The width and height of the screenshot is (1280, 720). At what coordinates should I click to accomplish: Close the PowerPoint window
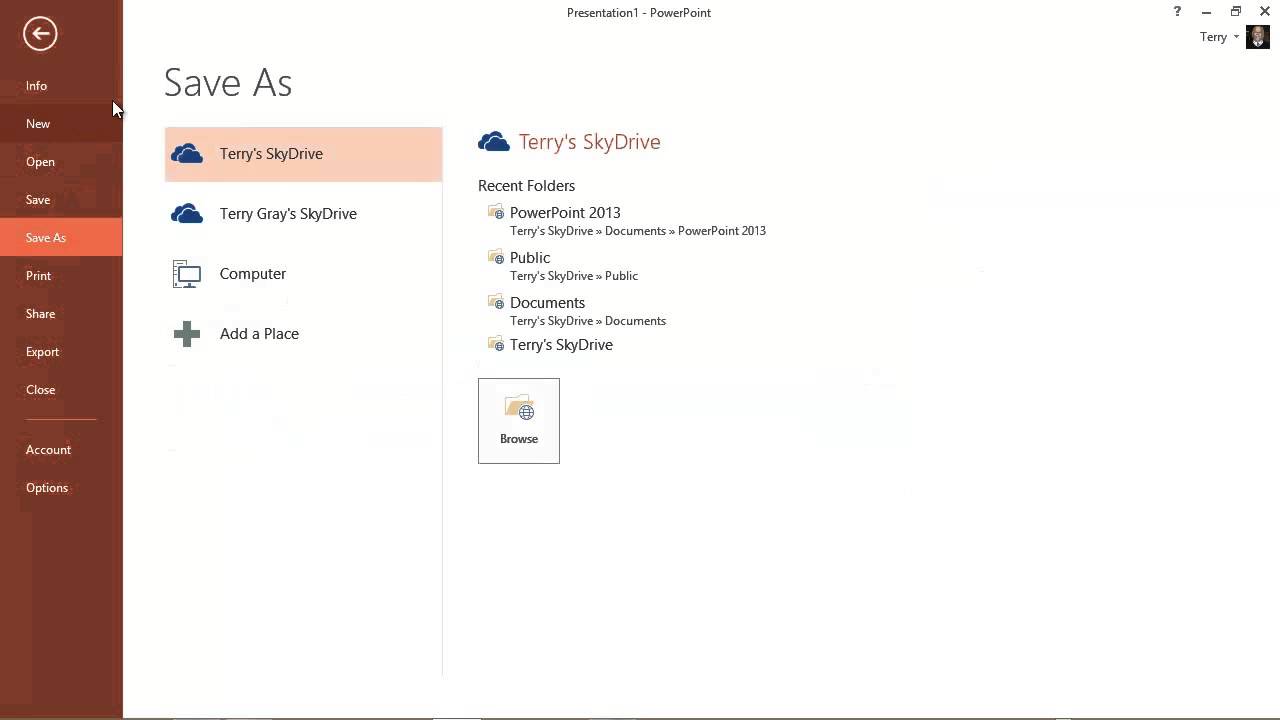[1265, 12]
